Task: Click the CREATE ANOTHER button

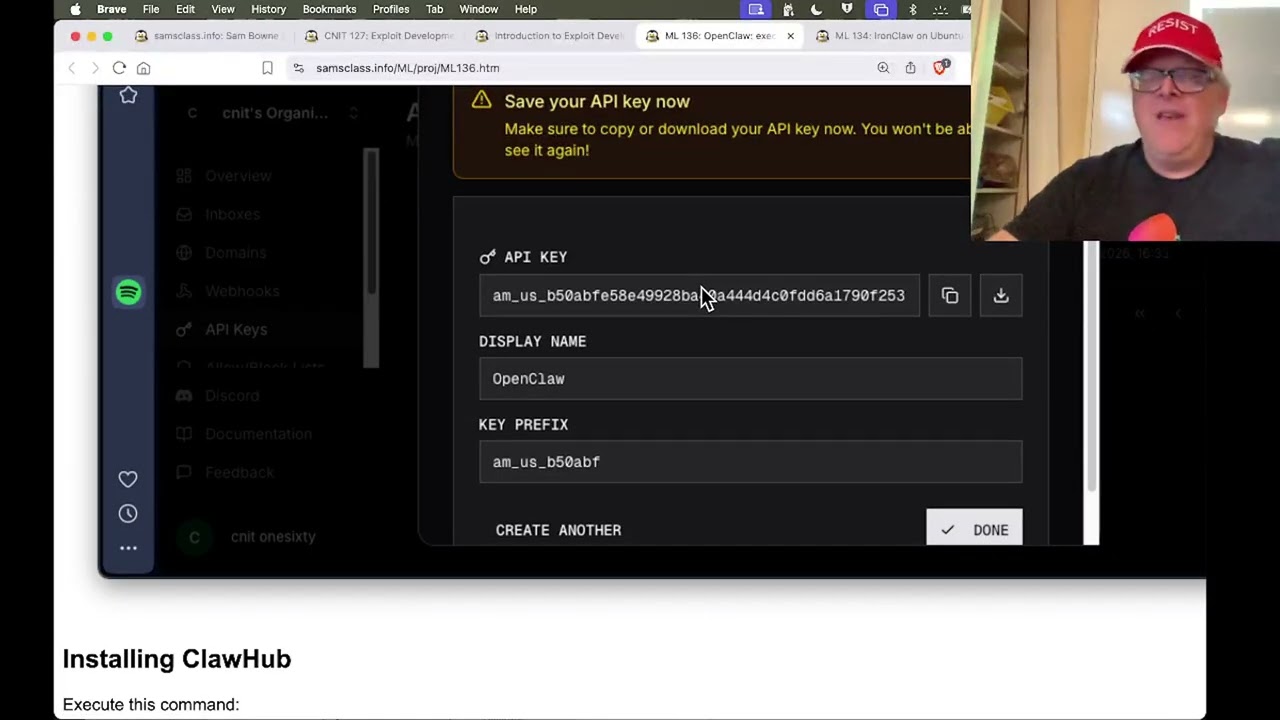Action: point(558,530)
